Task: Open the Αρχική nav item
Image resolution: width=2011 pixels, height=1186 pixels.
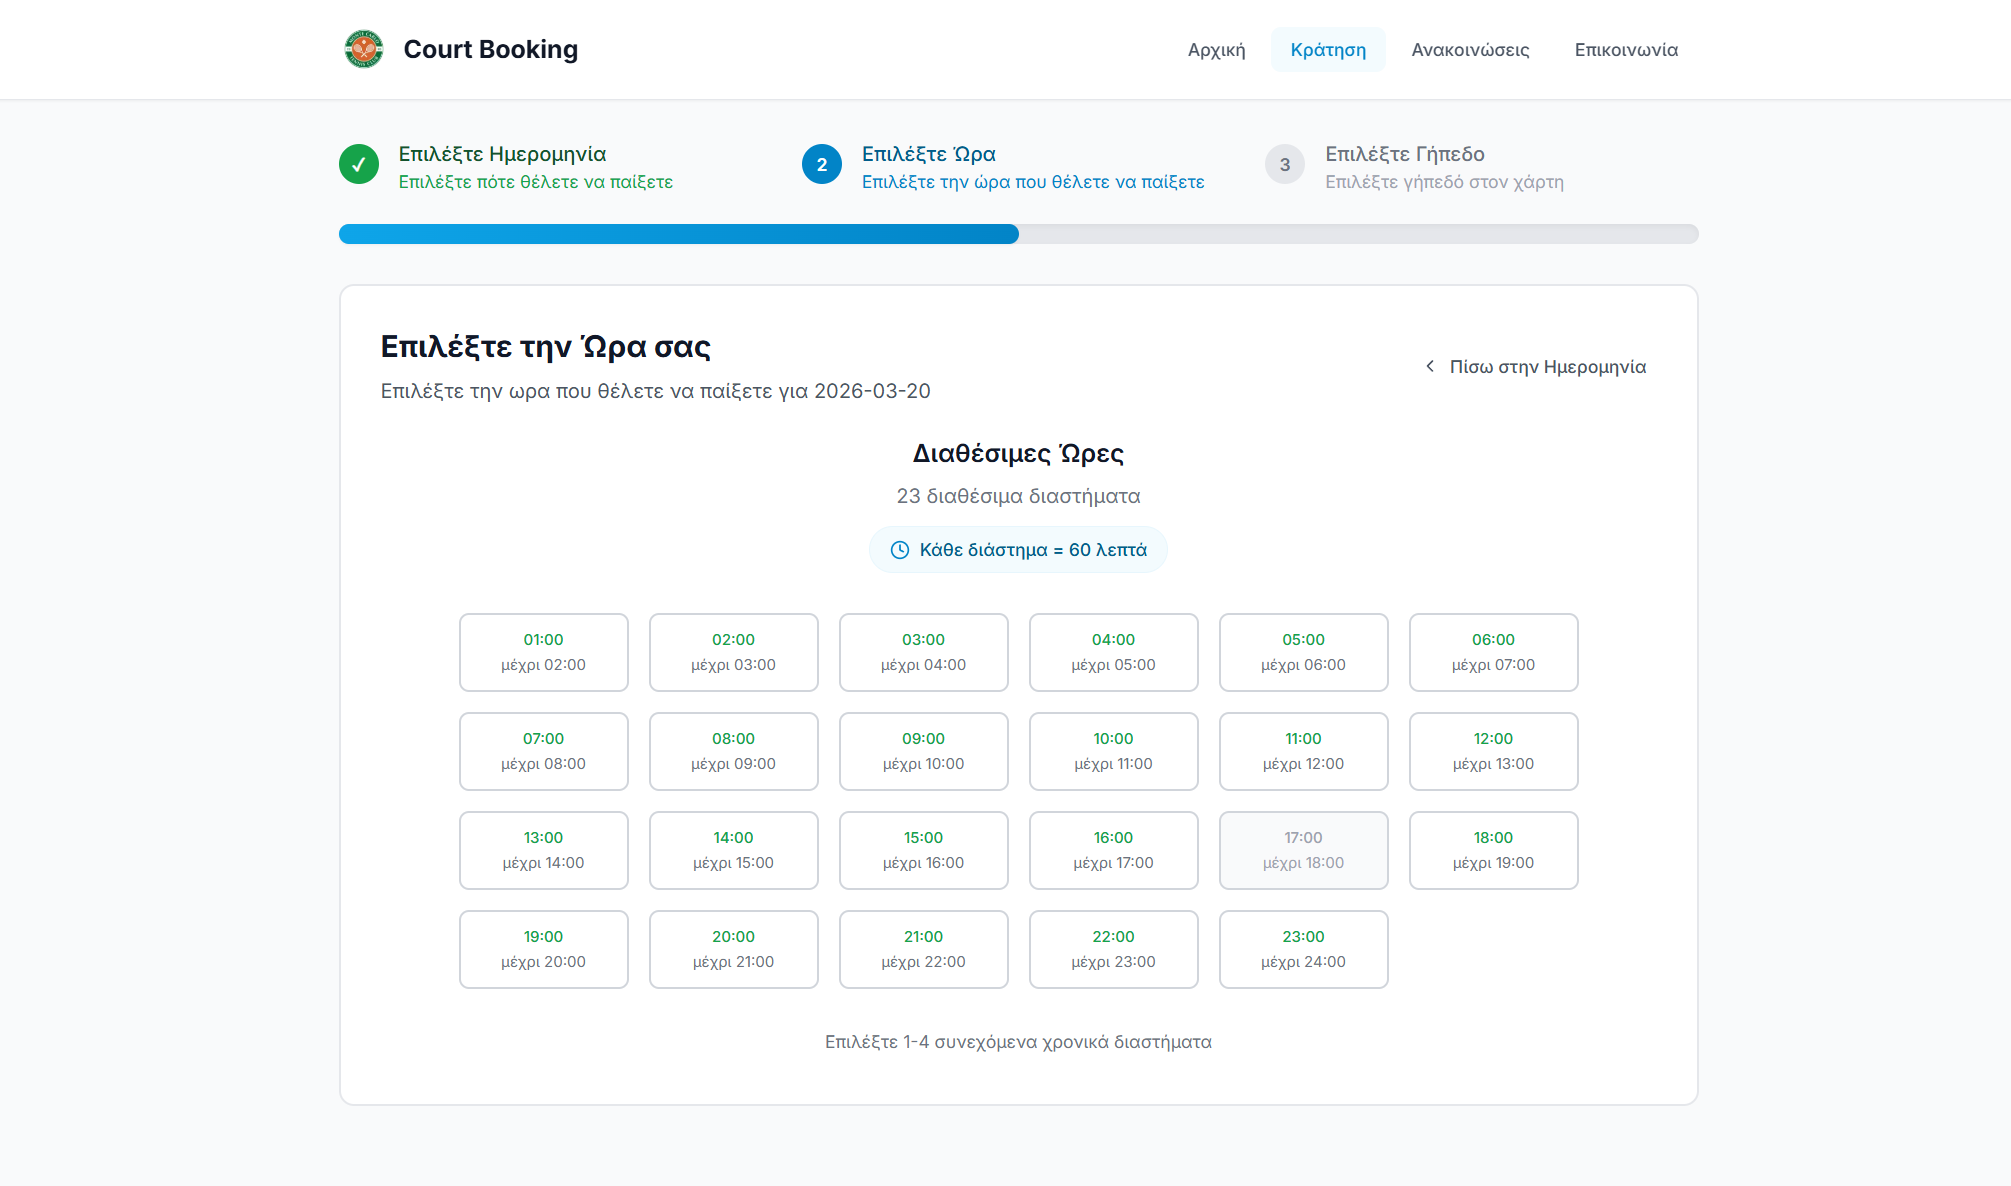Action: coord(1216,50)
